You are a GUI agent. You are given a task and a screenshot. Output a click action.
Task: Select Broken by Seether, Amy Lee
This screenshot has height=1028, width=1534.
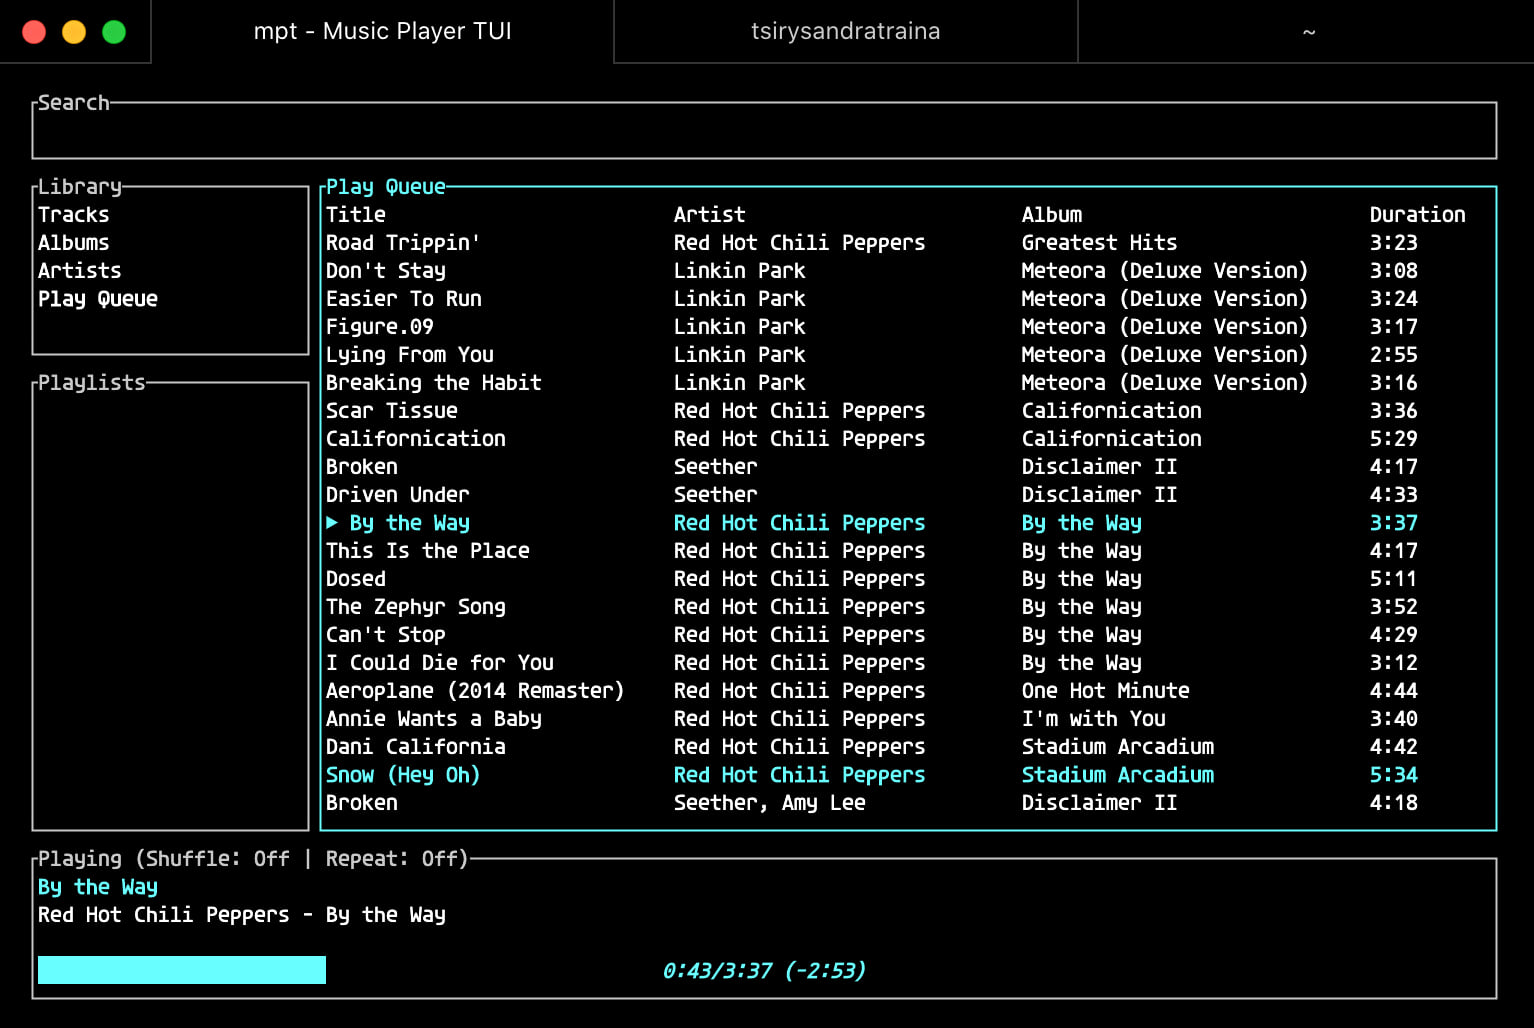click(x=908, y=803)
